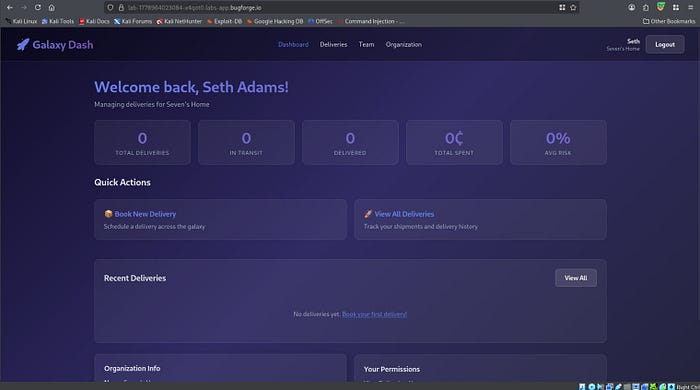Open the Deliveries nav tab
700x390 pixels.
click(333, 45)
